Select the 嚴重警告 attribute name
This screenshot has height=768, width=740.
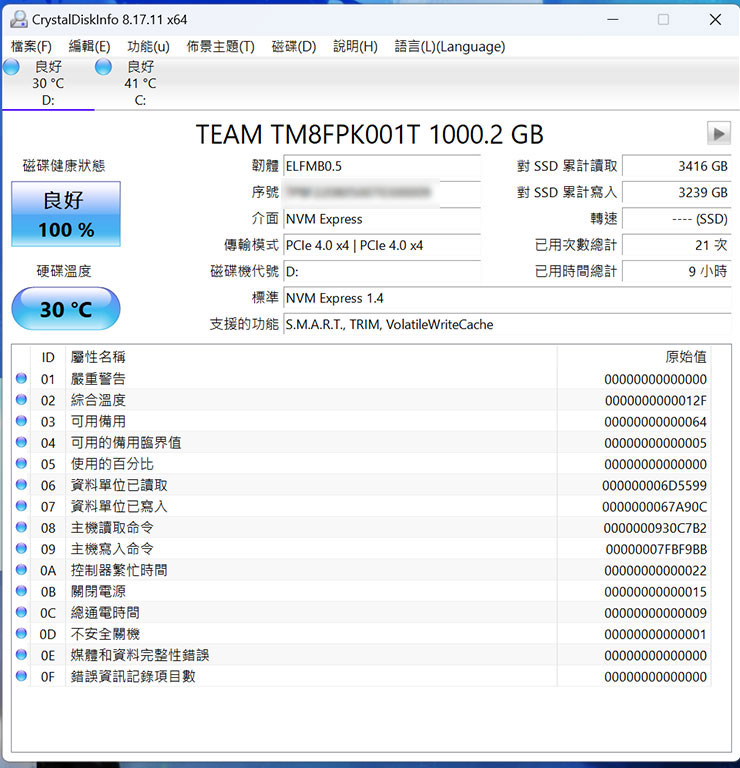point(98,379)
